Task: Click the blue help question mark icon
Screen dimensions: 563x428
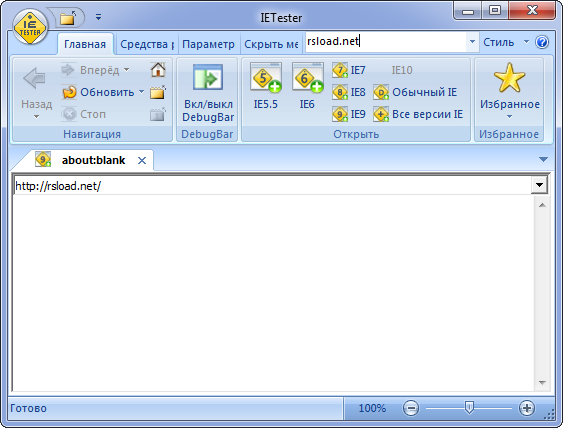Action: [x=542, y=42]
